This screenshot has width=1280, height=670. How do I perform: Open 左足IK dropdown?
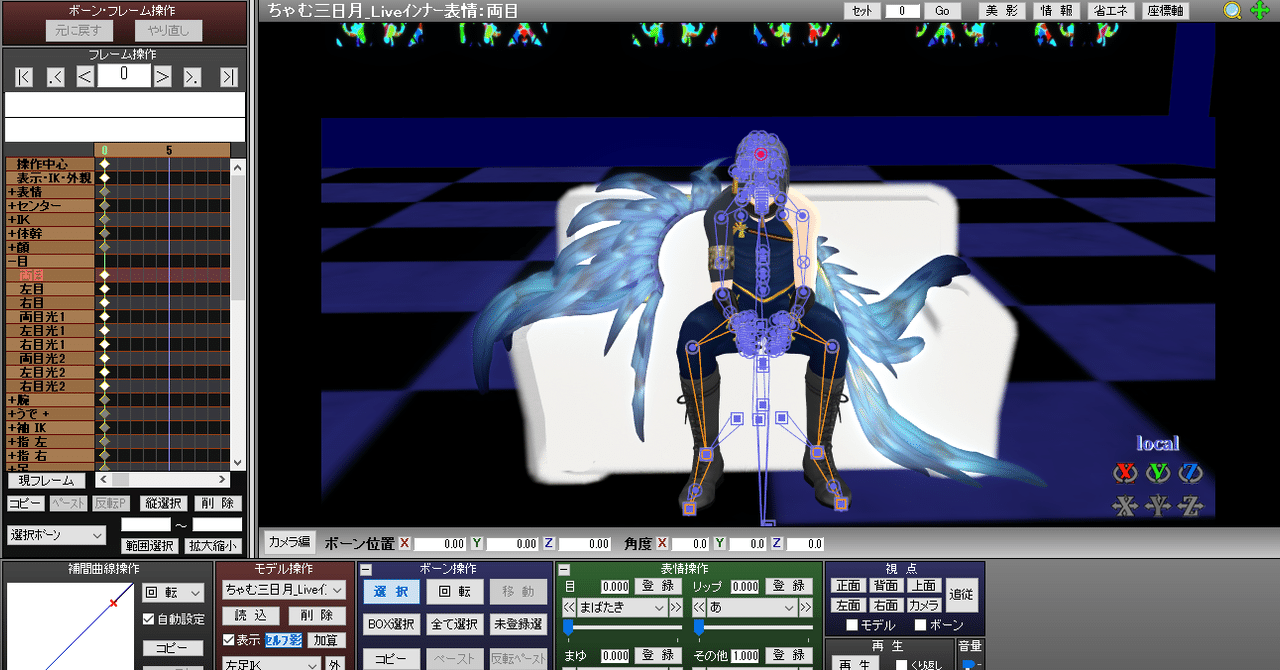click(x=271, y=665)
